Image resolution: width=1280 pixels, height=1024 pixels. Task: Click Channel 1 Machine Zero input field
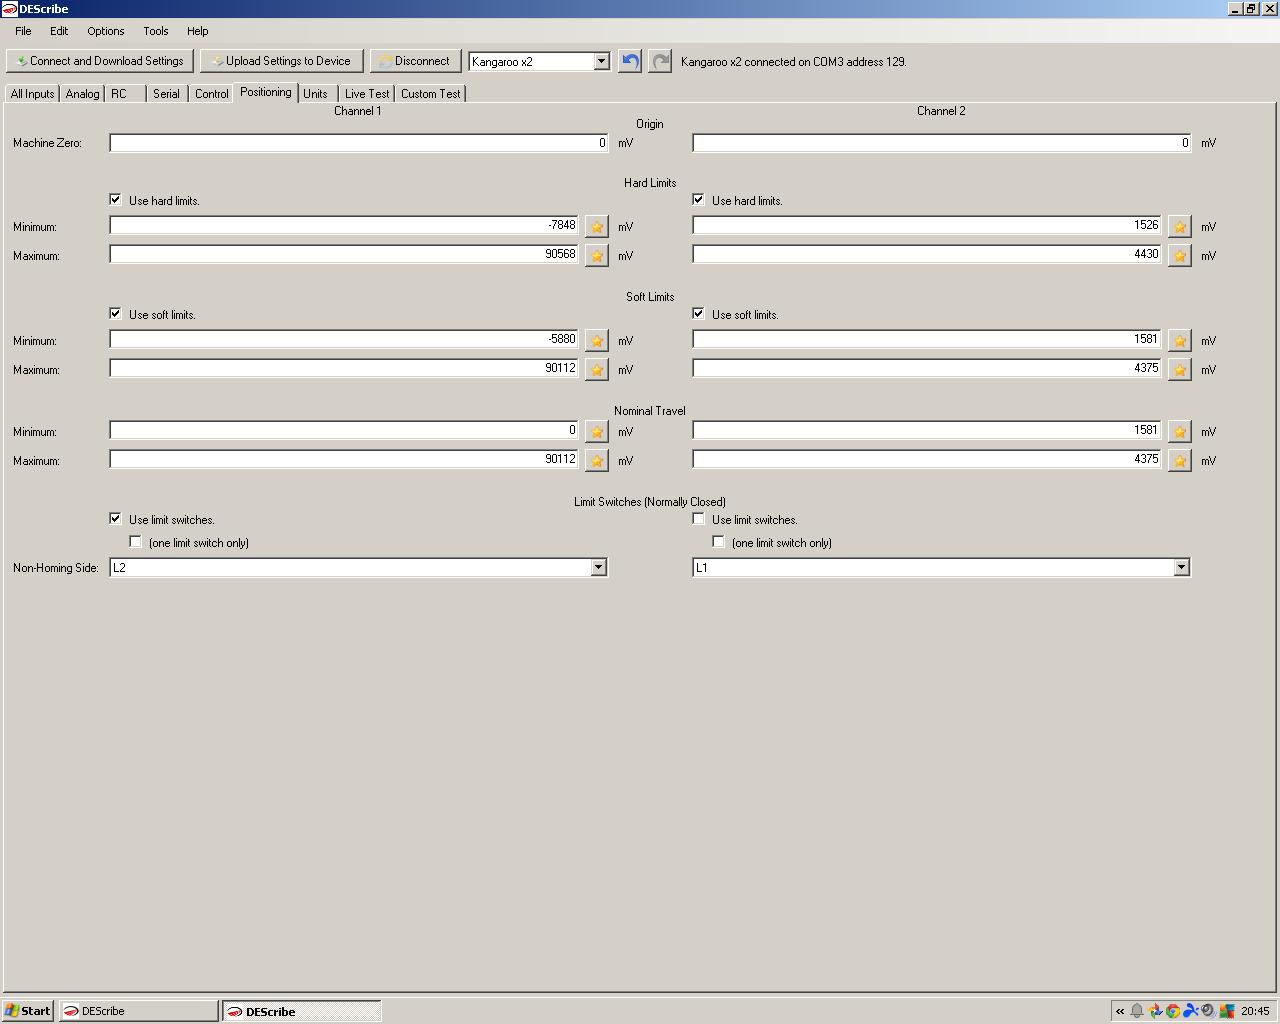tap(359, 143)
